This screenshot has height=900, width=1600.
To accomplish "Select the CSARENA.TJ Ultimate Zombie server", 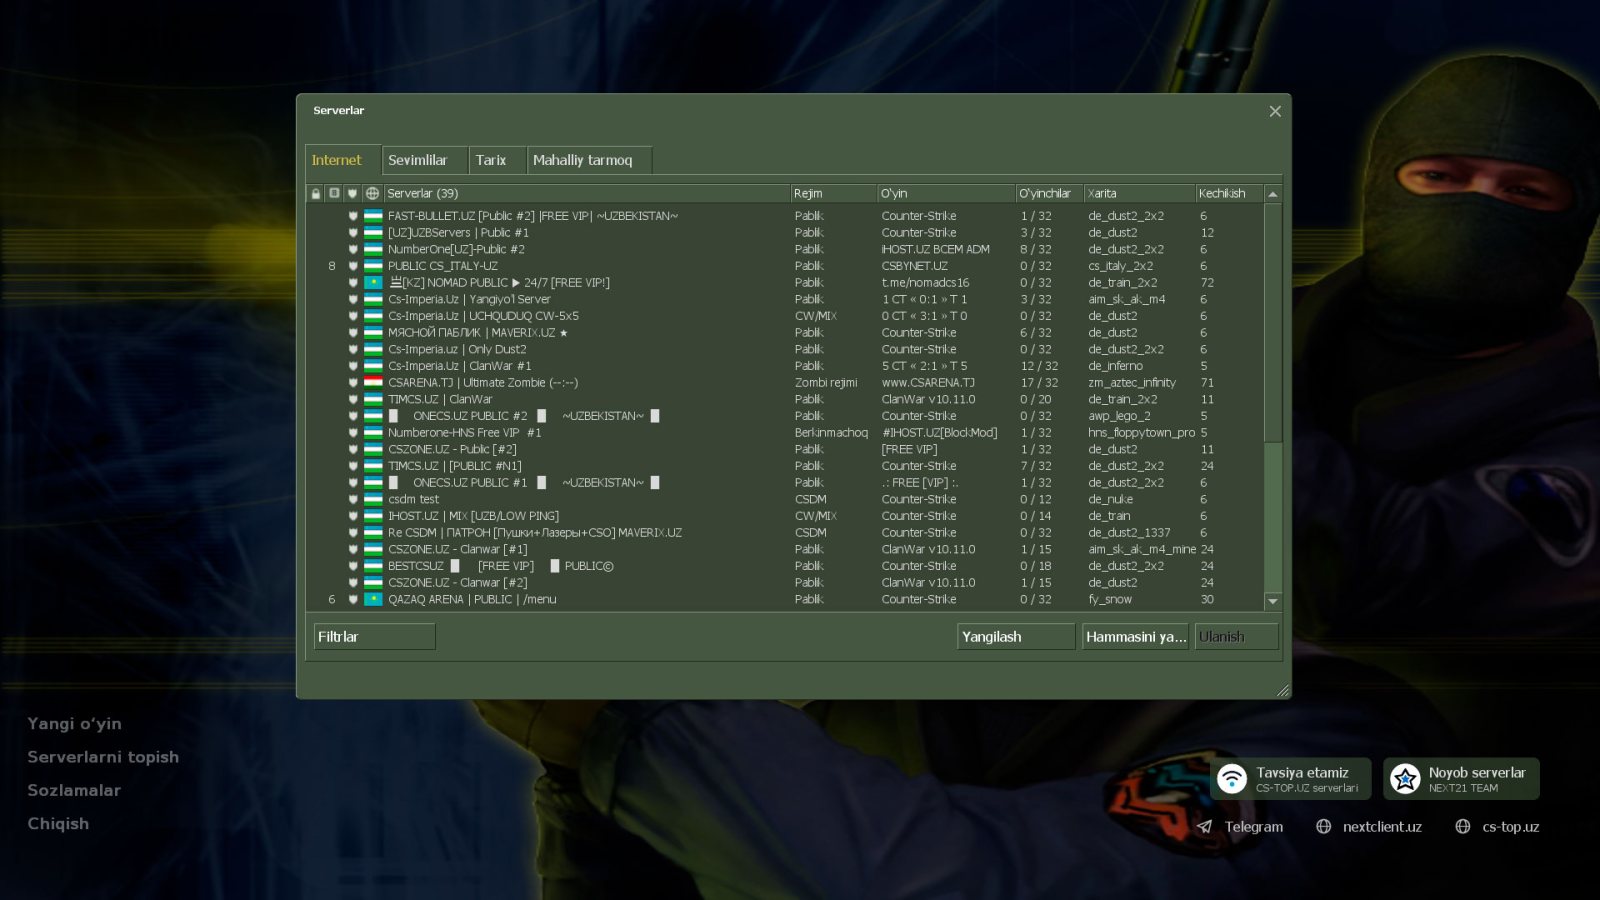I will [785, 383].
